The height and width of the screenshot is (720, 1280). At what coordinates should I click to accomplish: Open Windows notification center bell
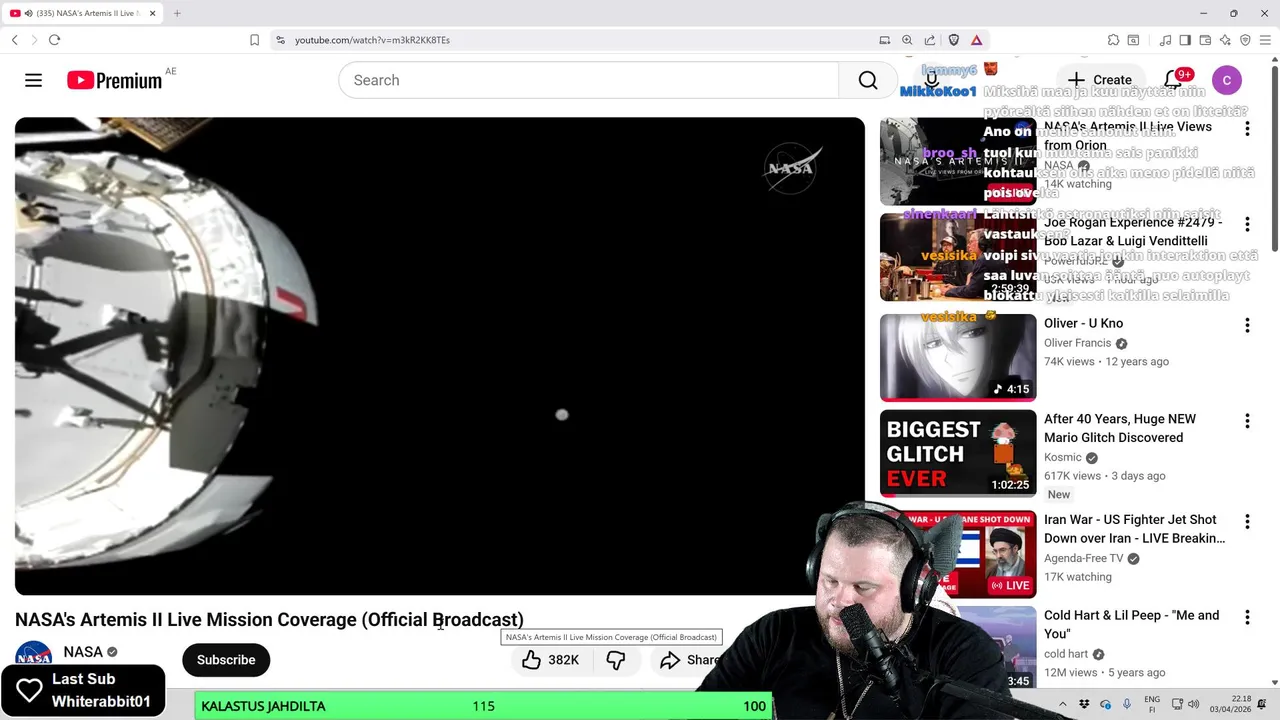point(1262,705)
